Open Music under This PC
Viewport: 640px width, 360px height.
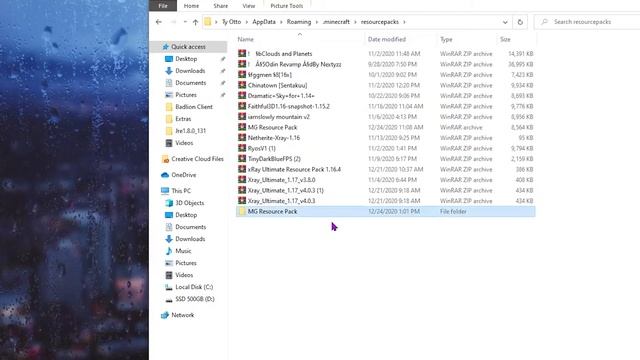[x=183, y=251]
